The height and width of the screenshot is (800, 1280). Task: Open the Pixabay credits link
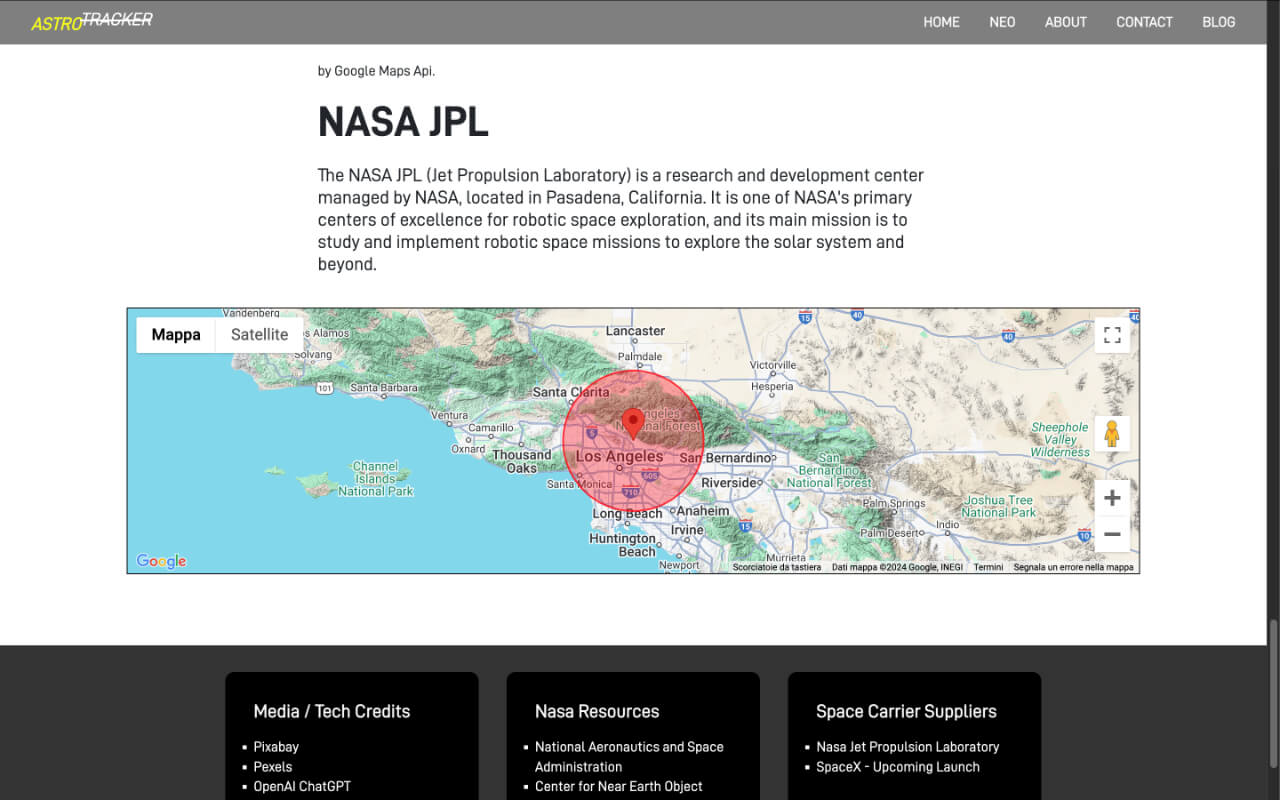[x=276, y=746]
